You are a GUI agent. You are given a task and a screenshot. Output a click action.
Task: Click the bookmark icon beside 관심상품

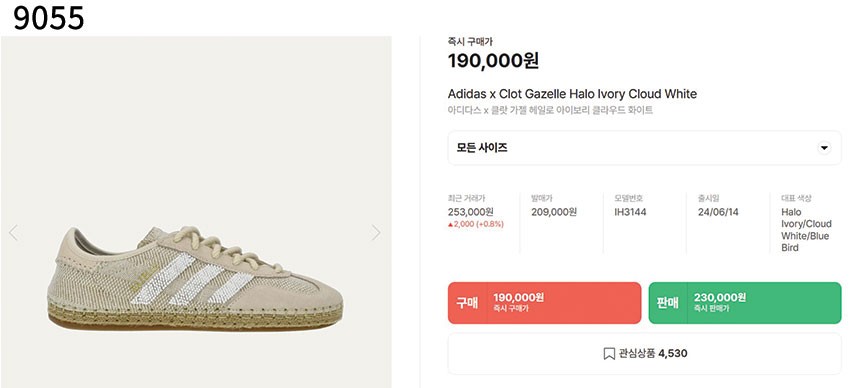pyautogui.click(x=609, y=354)
